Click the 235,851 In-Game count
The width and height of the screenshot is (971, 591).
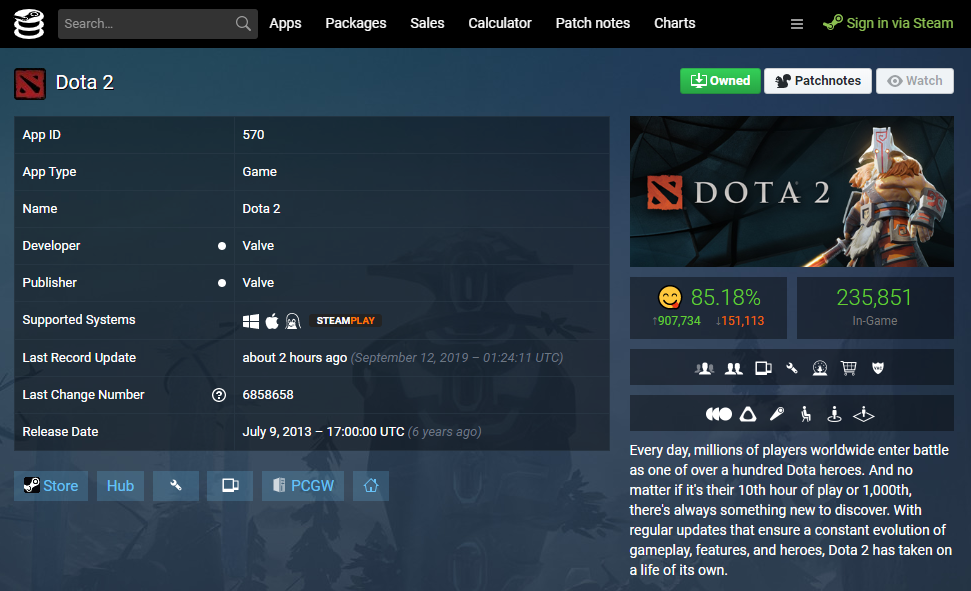[x=874, y=298]
